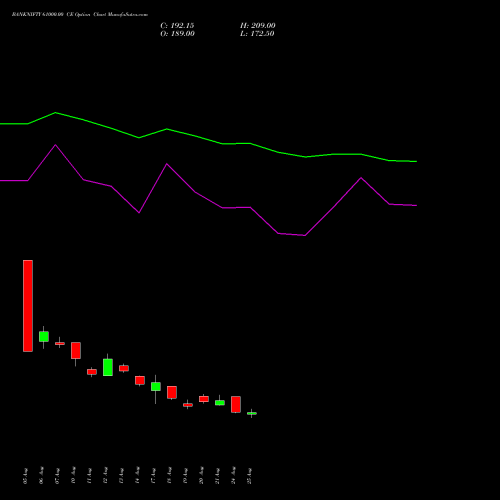
Task: Click the green candle for 21 Aug
Action: coord(220,402)
